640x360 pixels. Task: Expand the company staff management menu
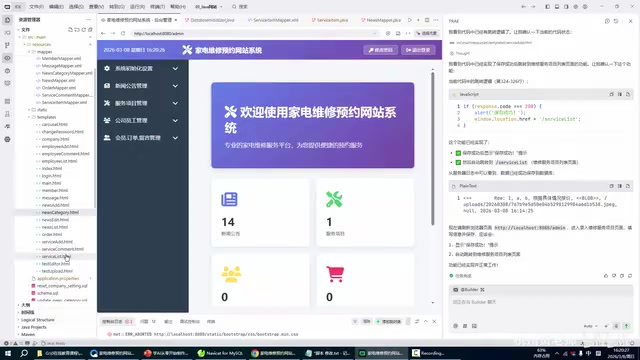pyautogui.click(x=142, y=120)
